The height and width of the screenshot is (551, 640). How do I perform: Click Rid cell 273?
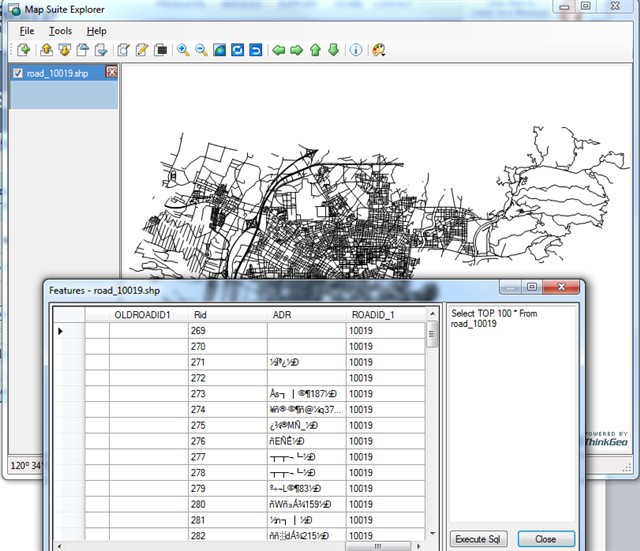[228, 394]
